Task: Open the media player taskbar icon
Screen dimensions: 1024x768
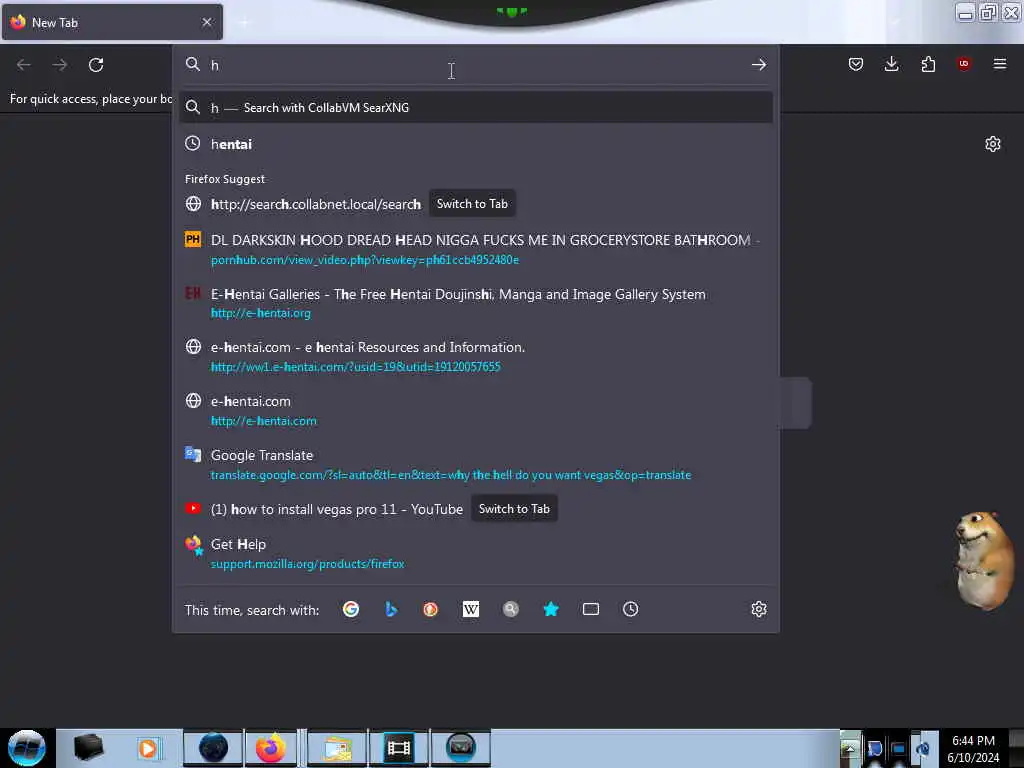Action: coord(148,748)
